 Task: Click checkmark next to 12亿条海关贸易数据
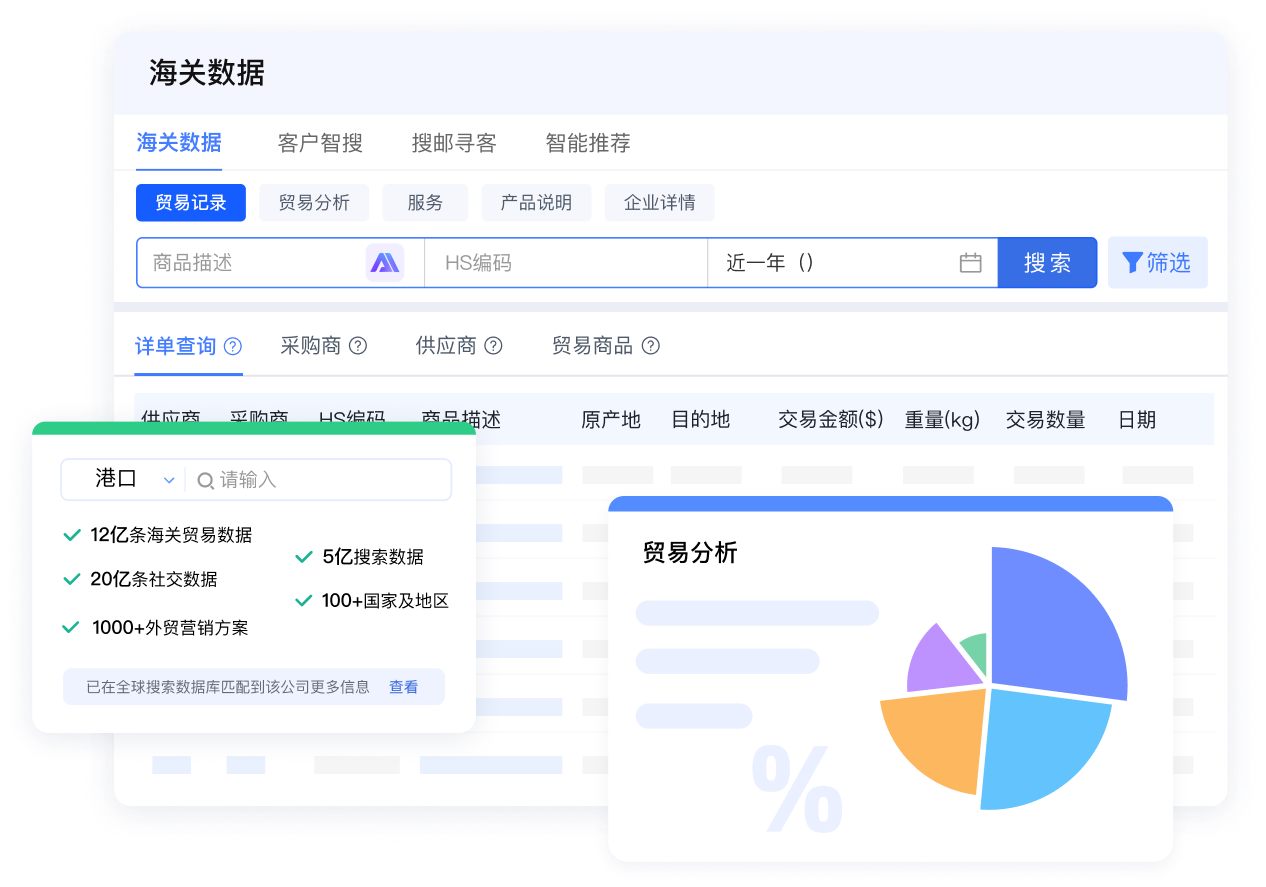[72, 535]
